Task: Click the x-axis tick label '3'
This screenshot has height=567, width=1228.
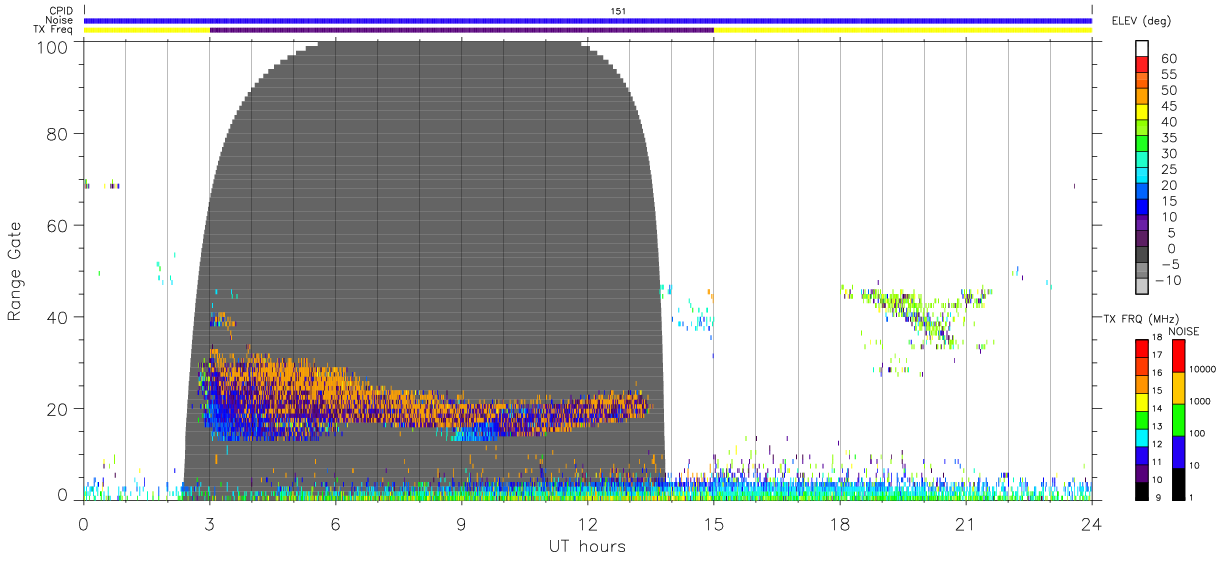Action: 210,523
